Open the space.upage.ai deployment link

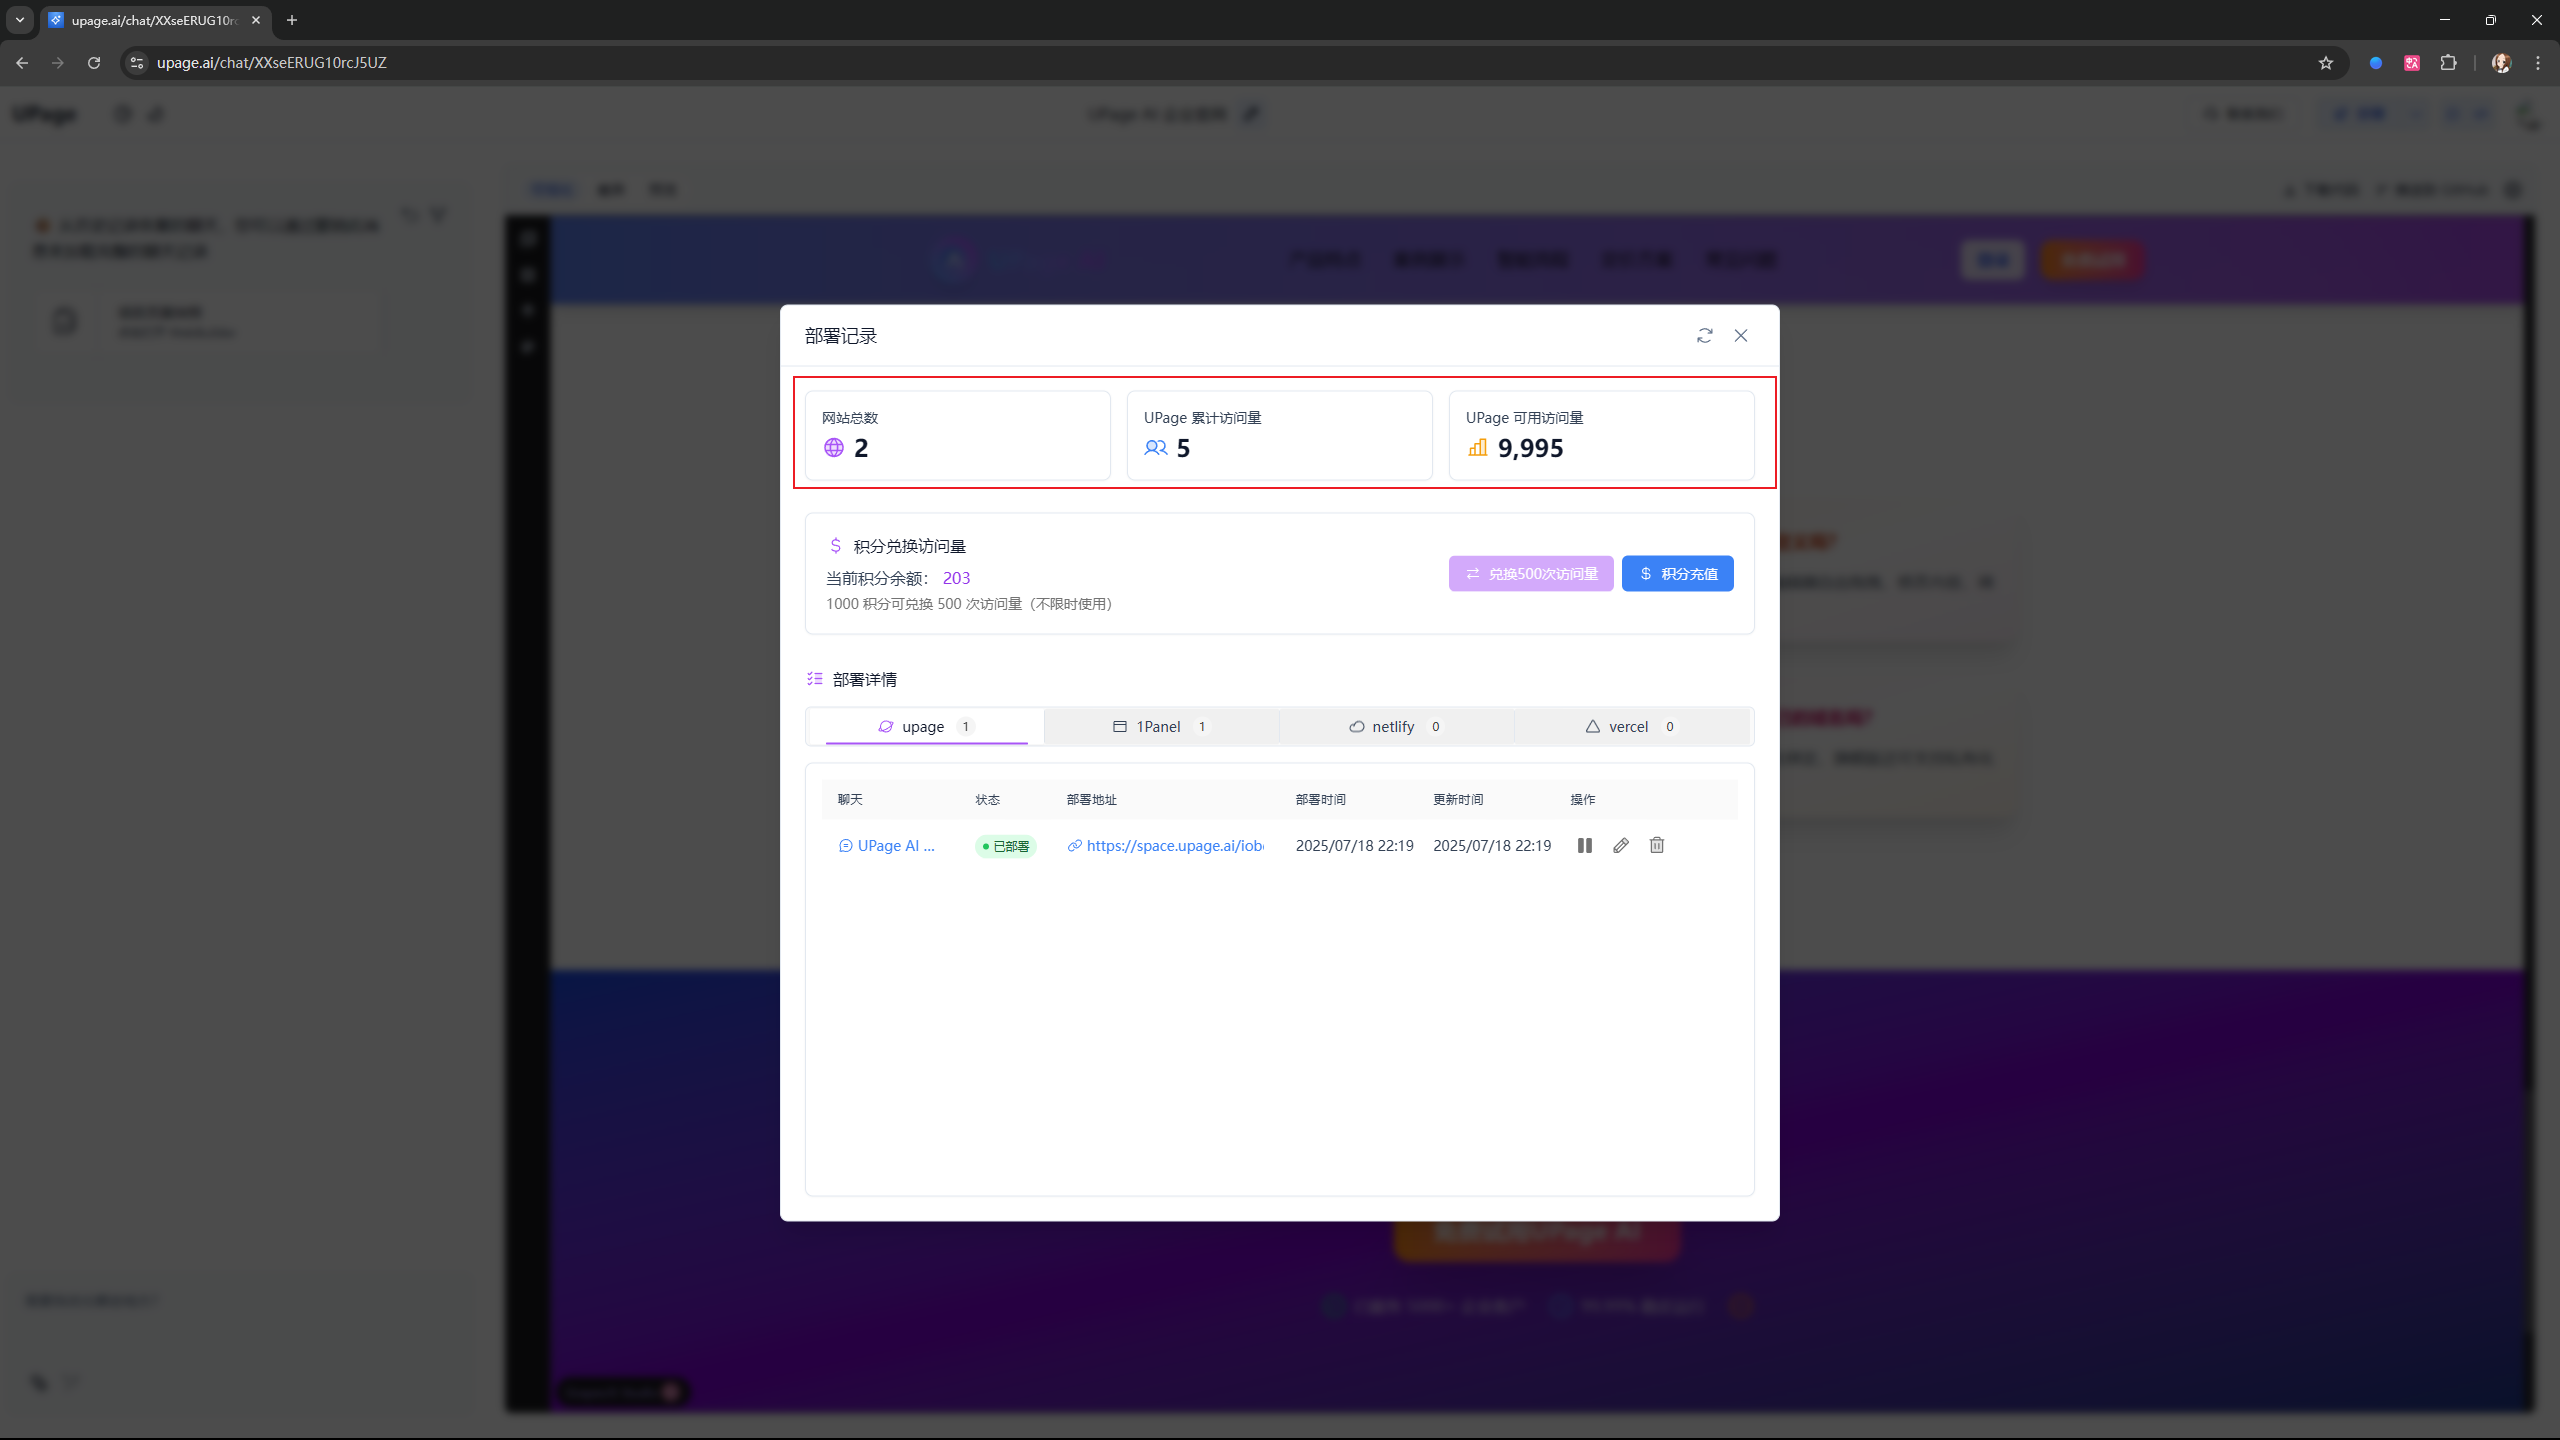coord(1166,846)
